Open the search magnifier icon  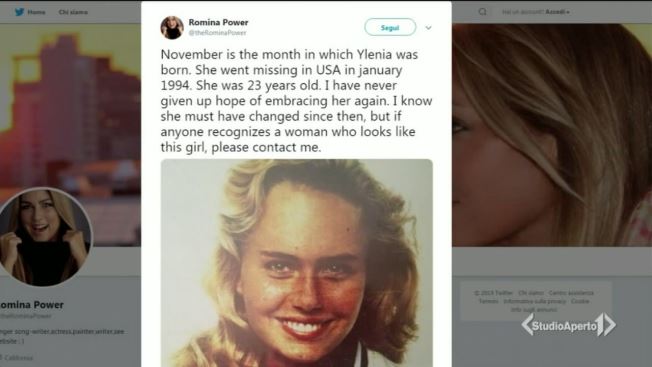[x=482, y=12]
